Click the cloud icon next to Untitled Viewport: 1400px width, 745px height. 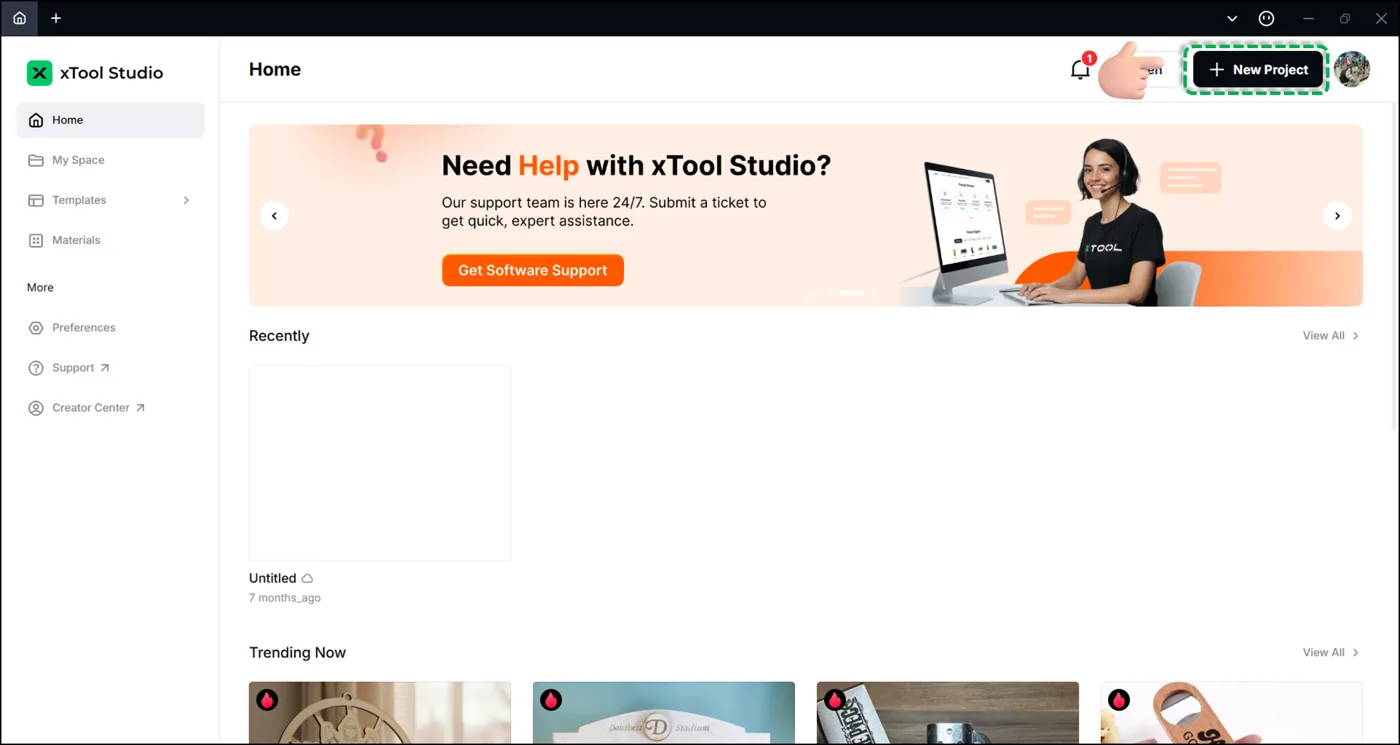pos(307,579)
